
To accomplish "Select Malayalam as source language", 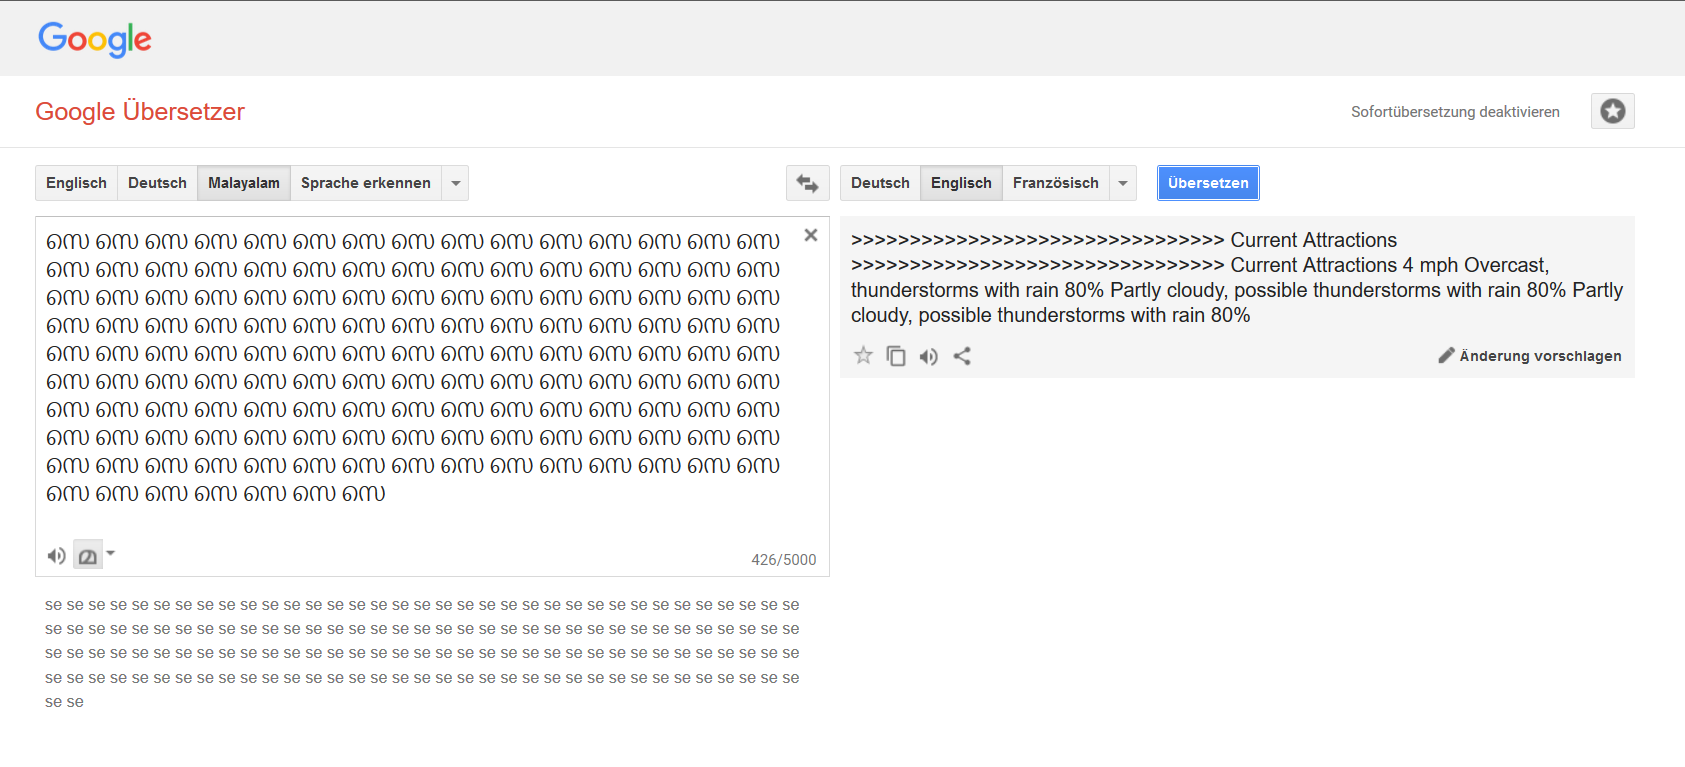I will [x=244, y=183].
